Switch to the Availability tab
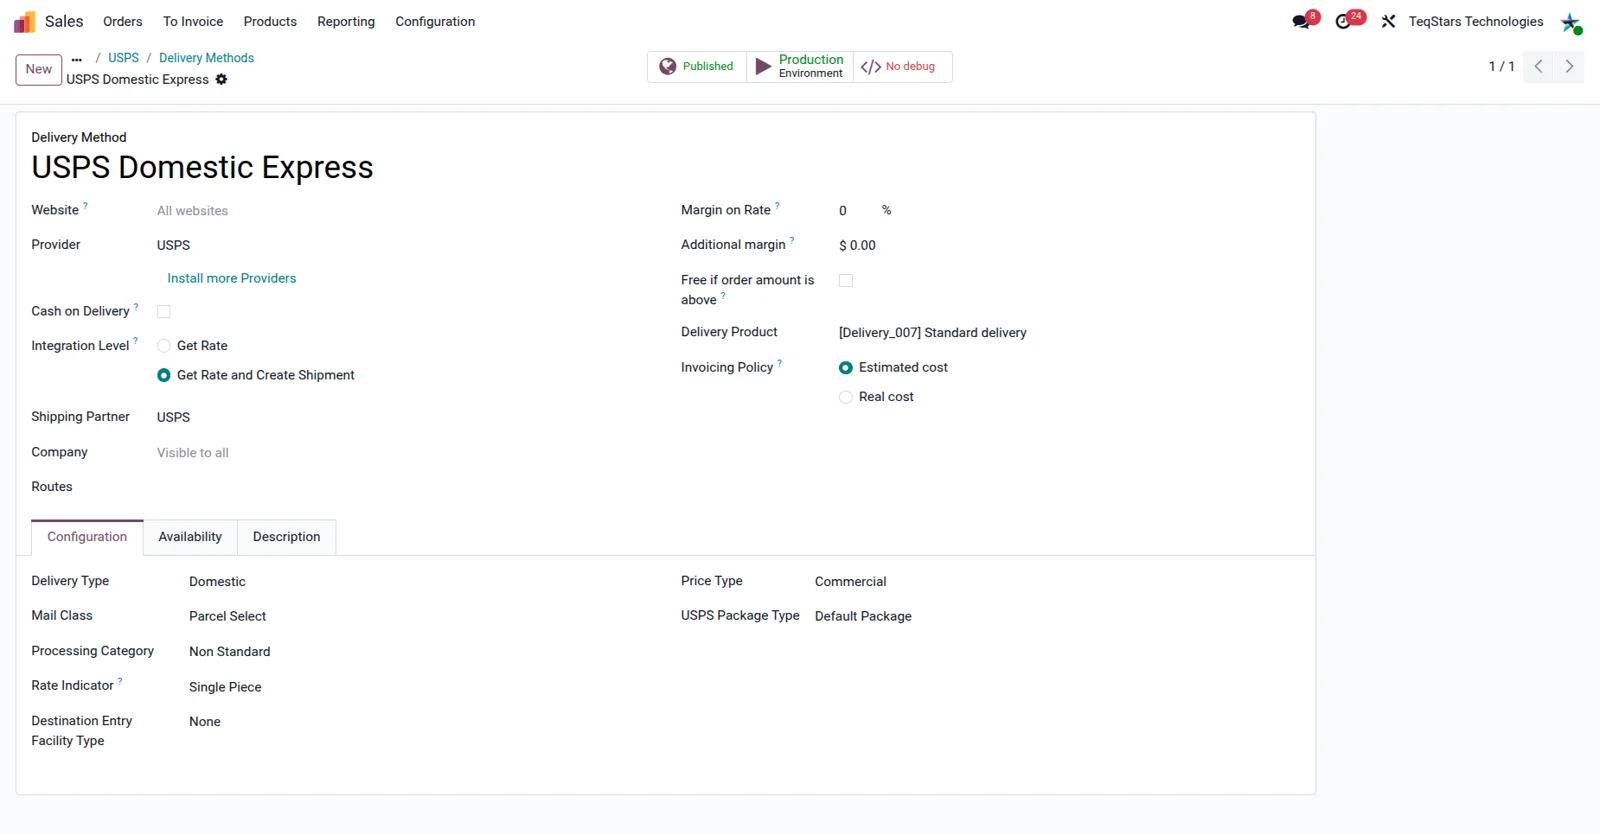Image resolution: width=1600 pixels, height=835 pixels. point(190,537)
